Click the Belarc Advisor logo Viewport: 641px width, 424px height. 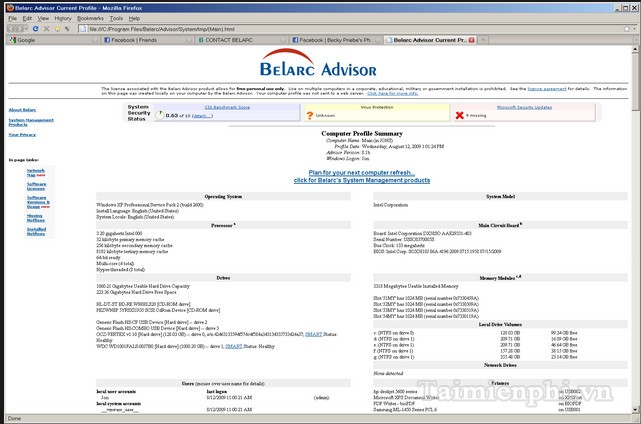318,63
